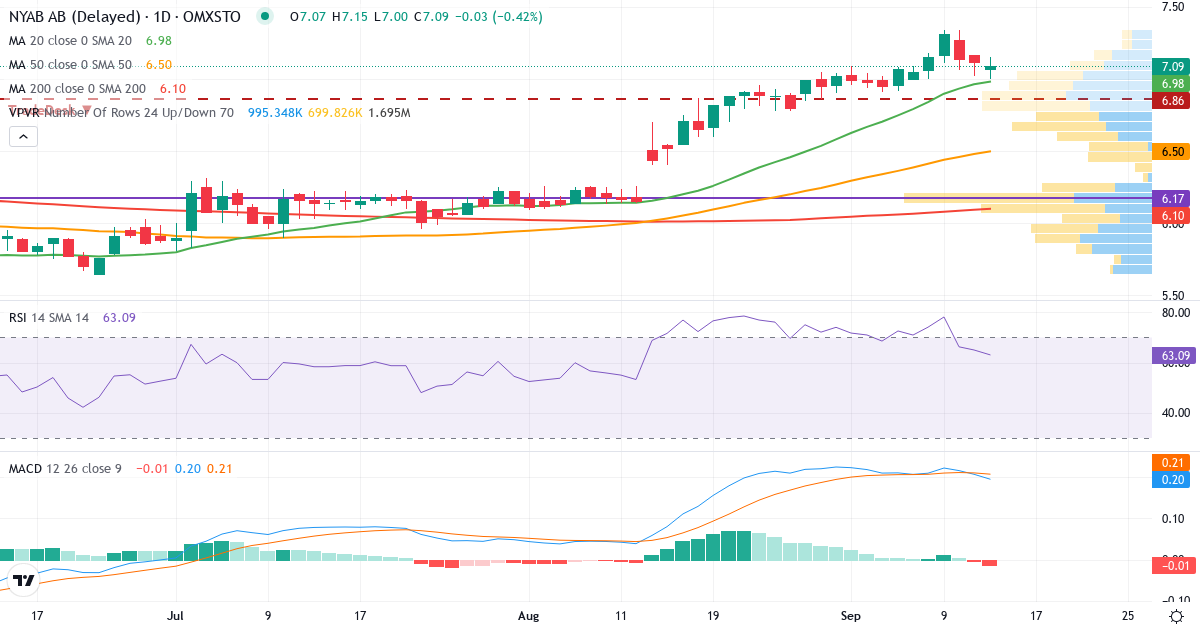Click the 995.348K up volume value

click(275, 112)
